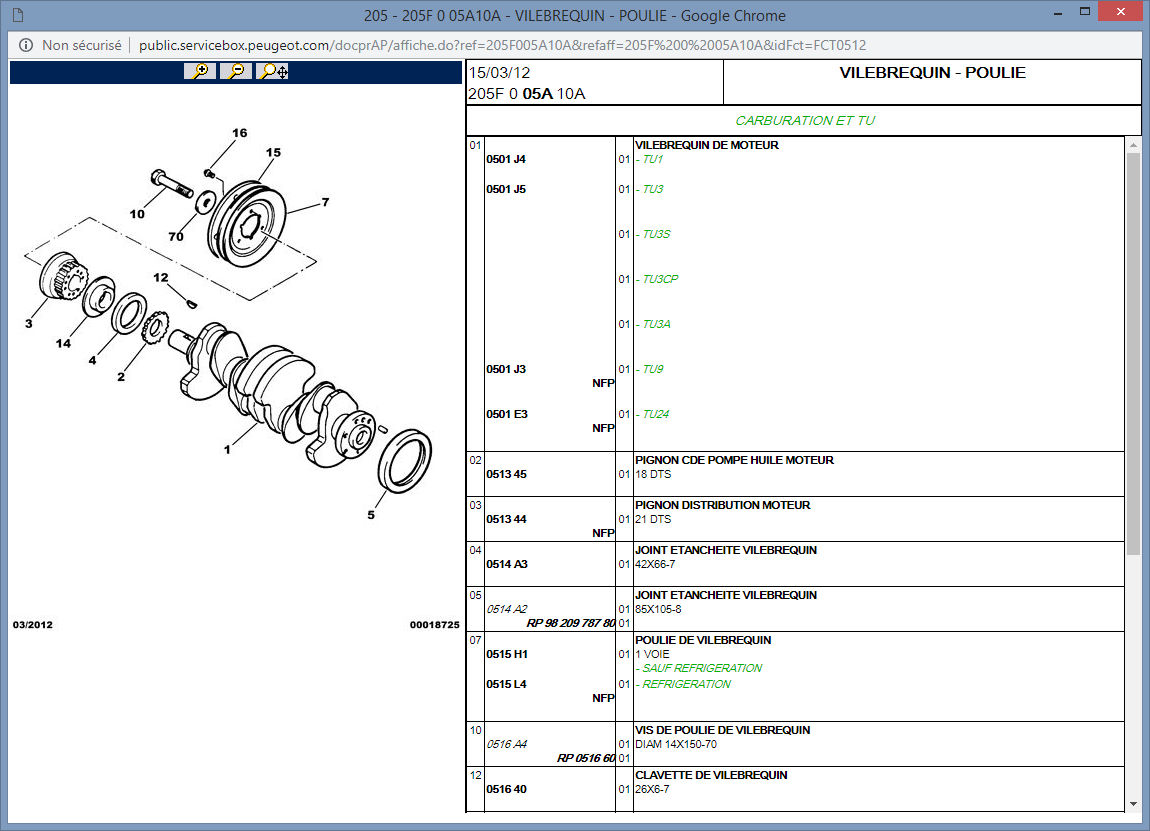Click the zoom out magnifier icon

[236, 71]
